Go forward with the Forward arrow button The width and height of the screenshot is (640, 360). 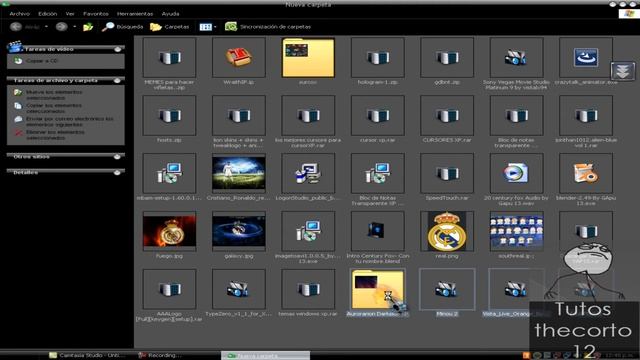coord(61,27)
